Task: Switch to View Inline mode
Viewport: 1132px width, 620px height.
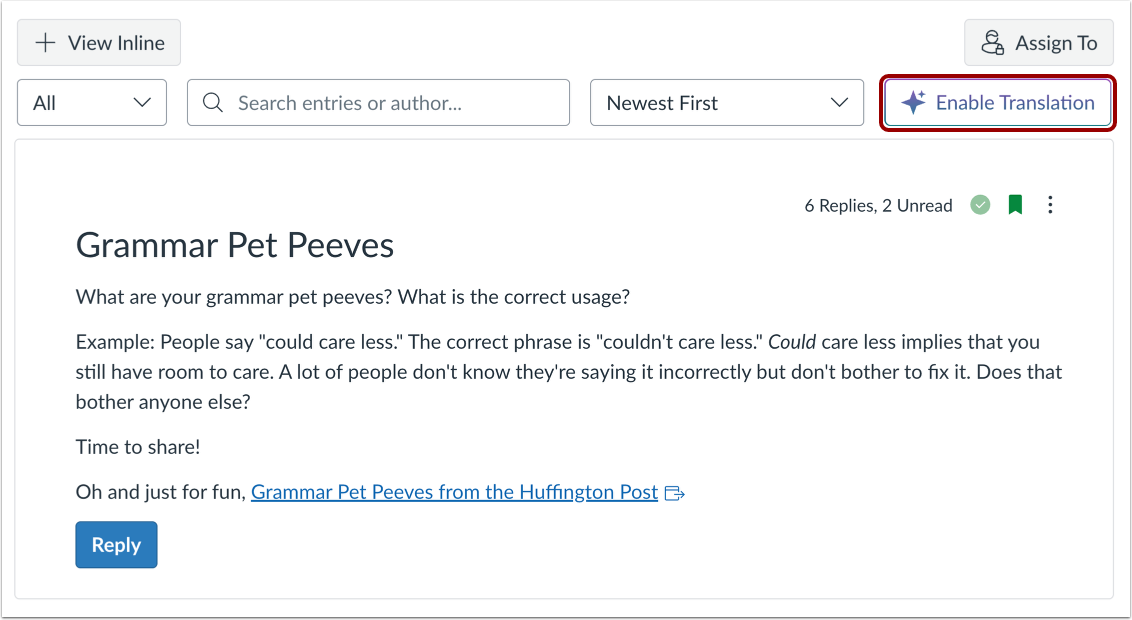Action: click(99, 43)
